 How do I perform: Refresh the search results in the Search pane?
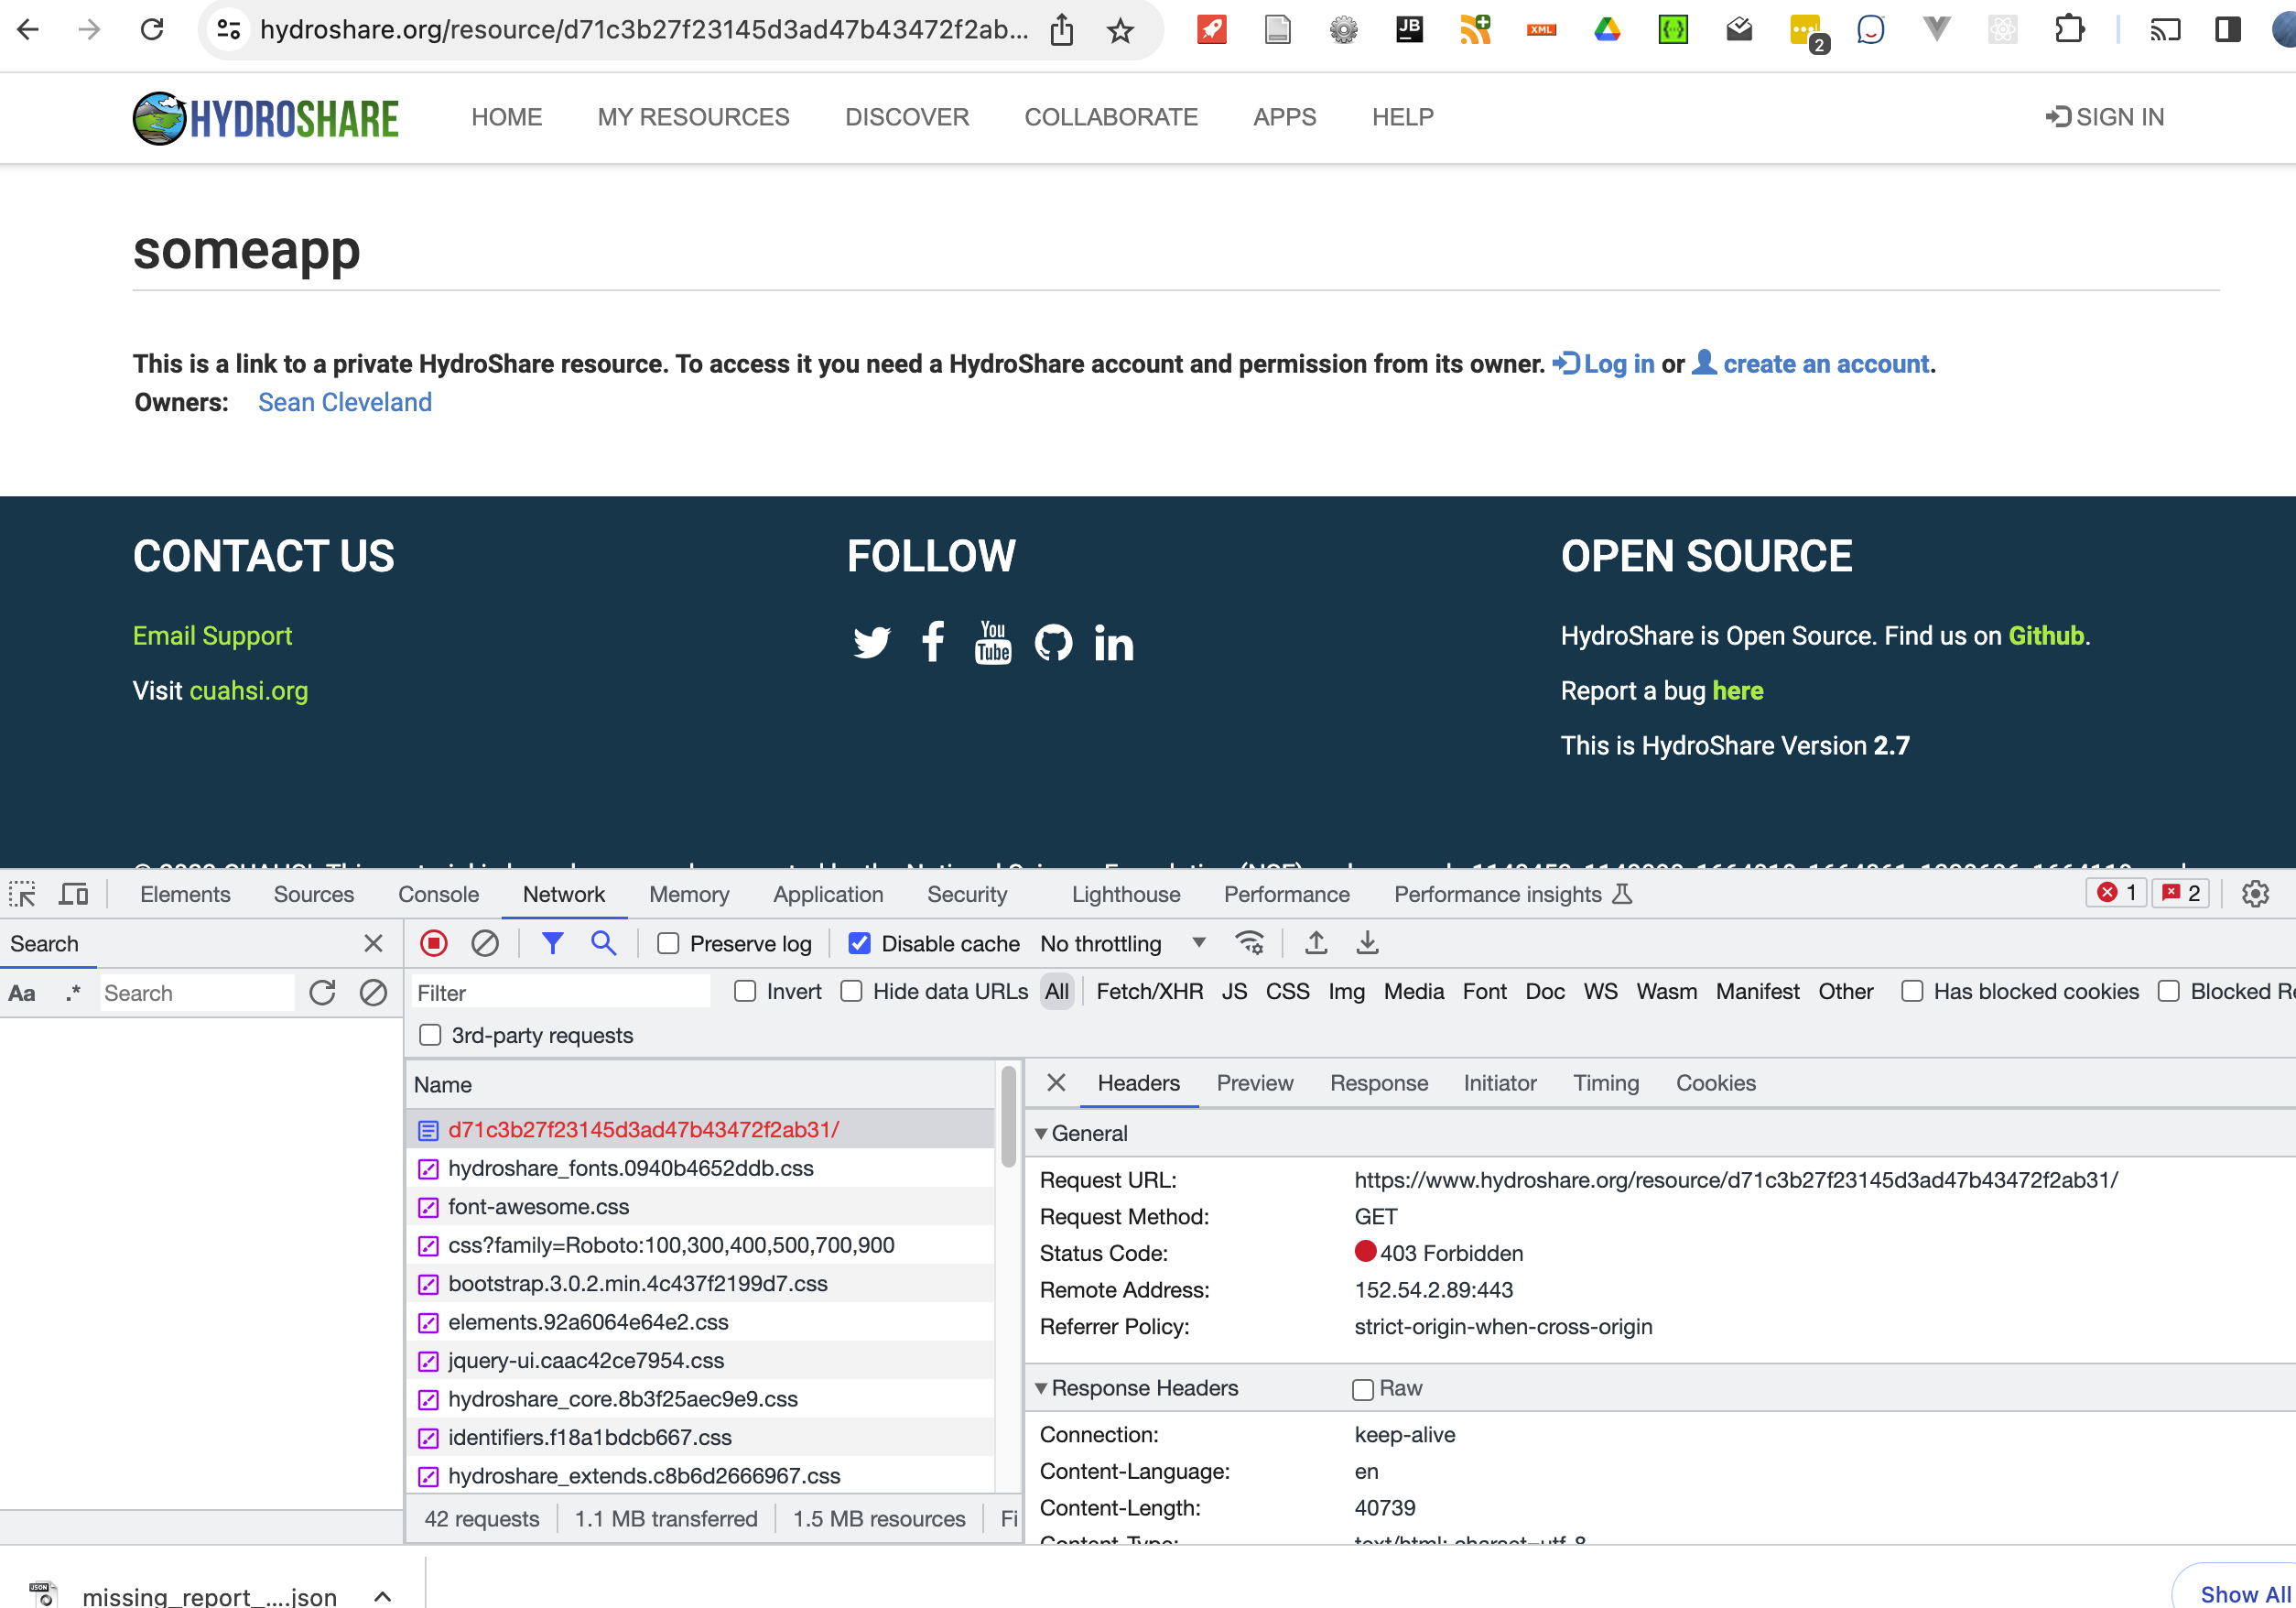pos(322,992)
